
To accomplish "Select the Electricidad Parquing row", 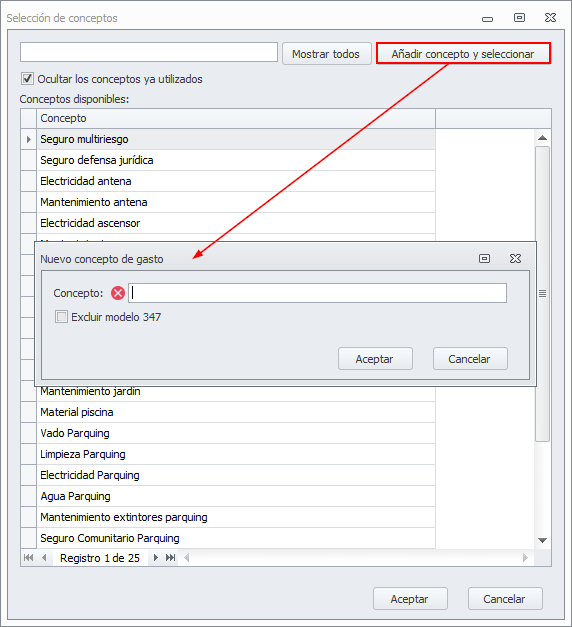I will tap(236, 475).
